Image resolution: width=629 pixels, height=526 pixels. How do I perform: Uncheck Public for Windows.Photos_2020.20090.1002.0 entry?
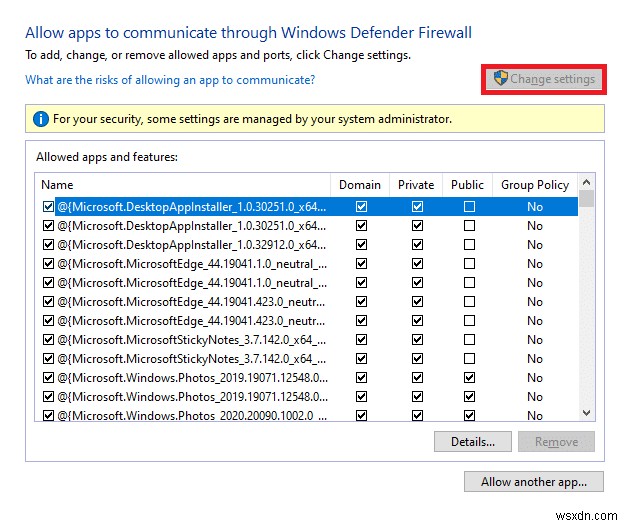468,416
